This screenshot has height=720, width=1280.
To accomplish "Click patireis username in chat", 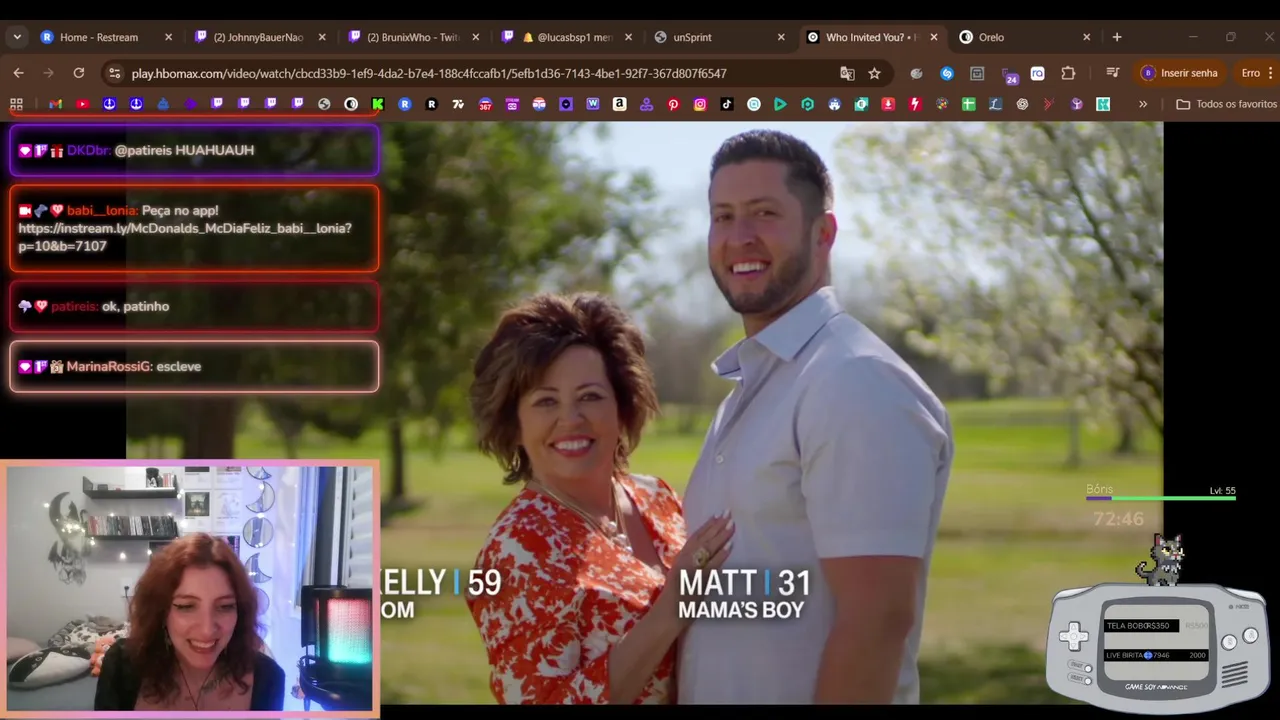I will pos(74,306).
